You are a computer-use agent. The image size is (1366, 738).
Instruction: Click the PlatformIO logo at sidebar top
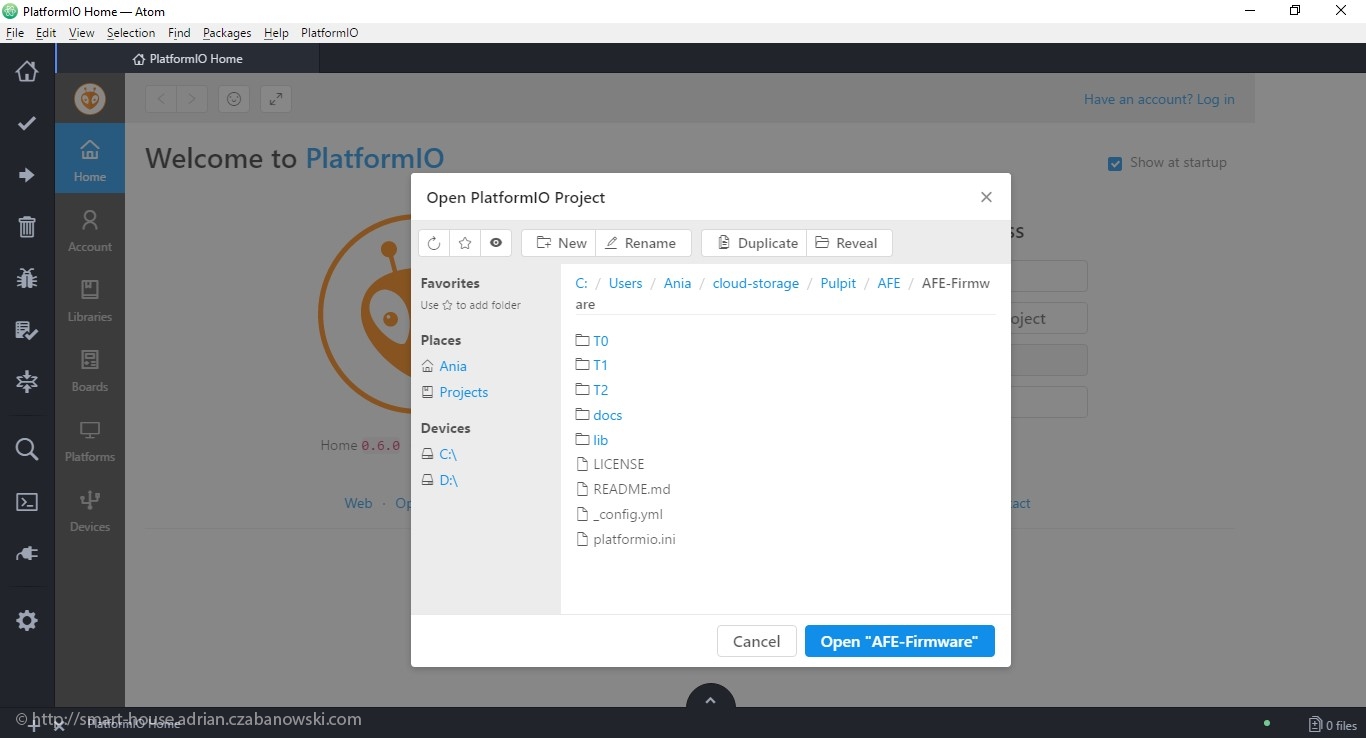click(90, 99)
